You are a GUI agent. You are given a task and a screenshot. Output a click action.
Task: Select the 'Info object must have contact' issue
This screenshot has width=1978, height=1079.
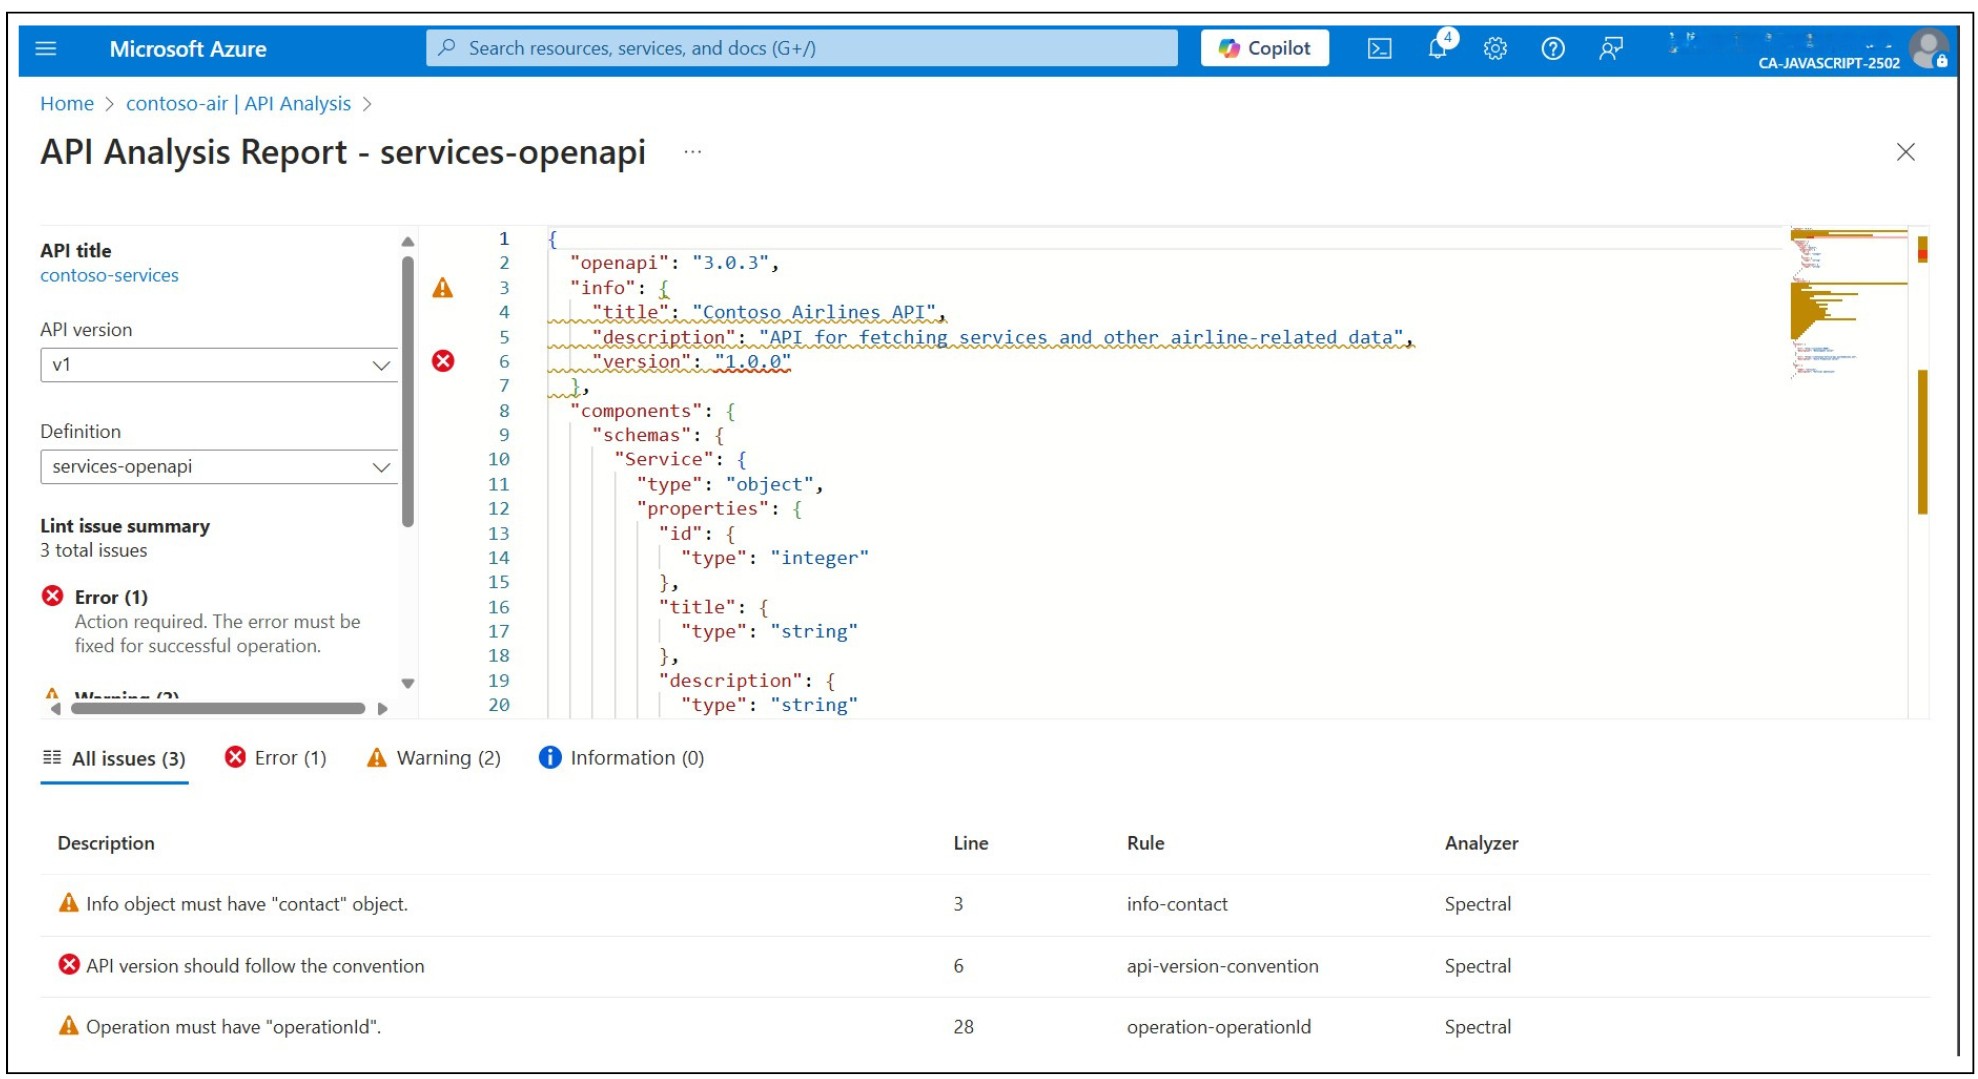985,904
